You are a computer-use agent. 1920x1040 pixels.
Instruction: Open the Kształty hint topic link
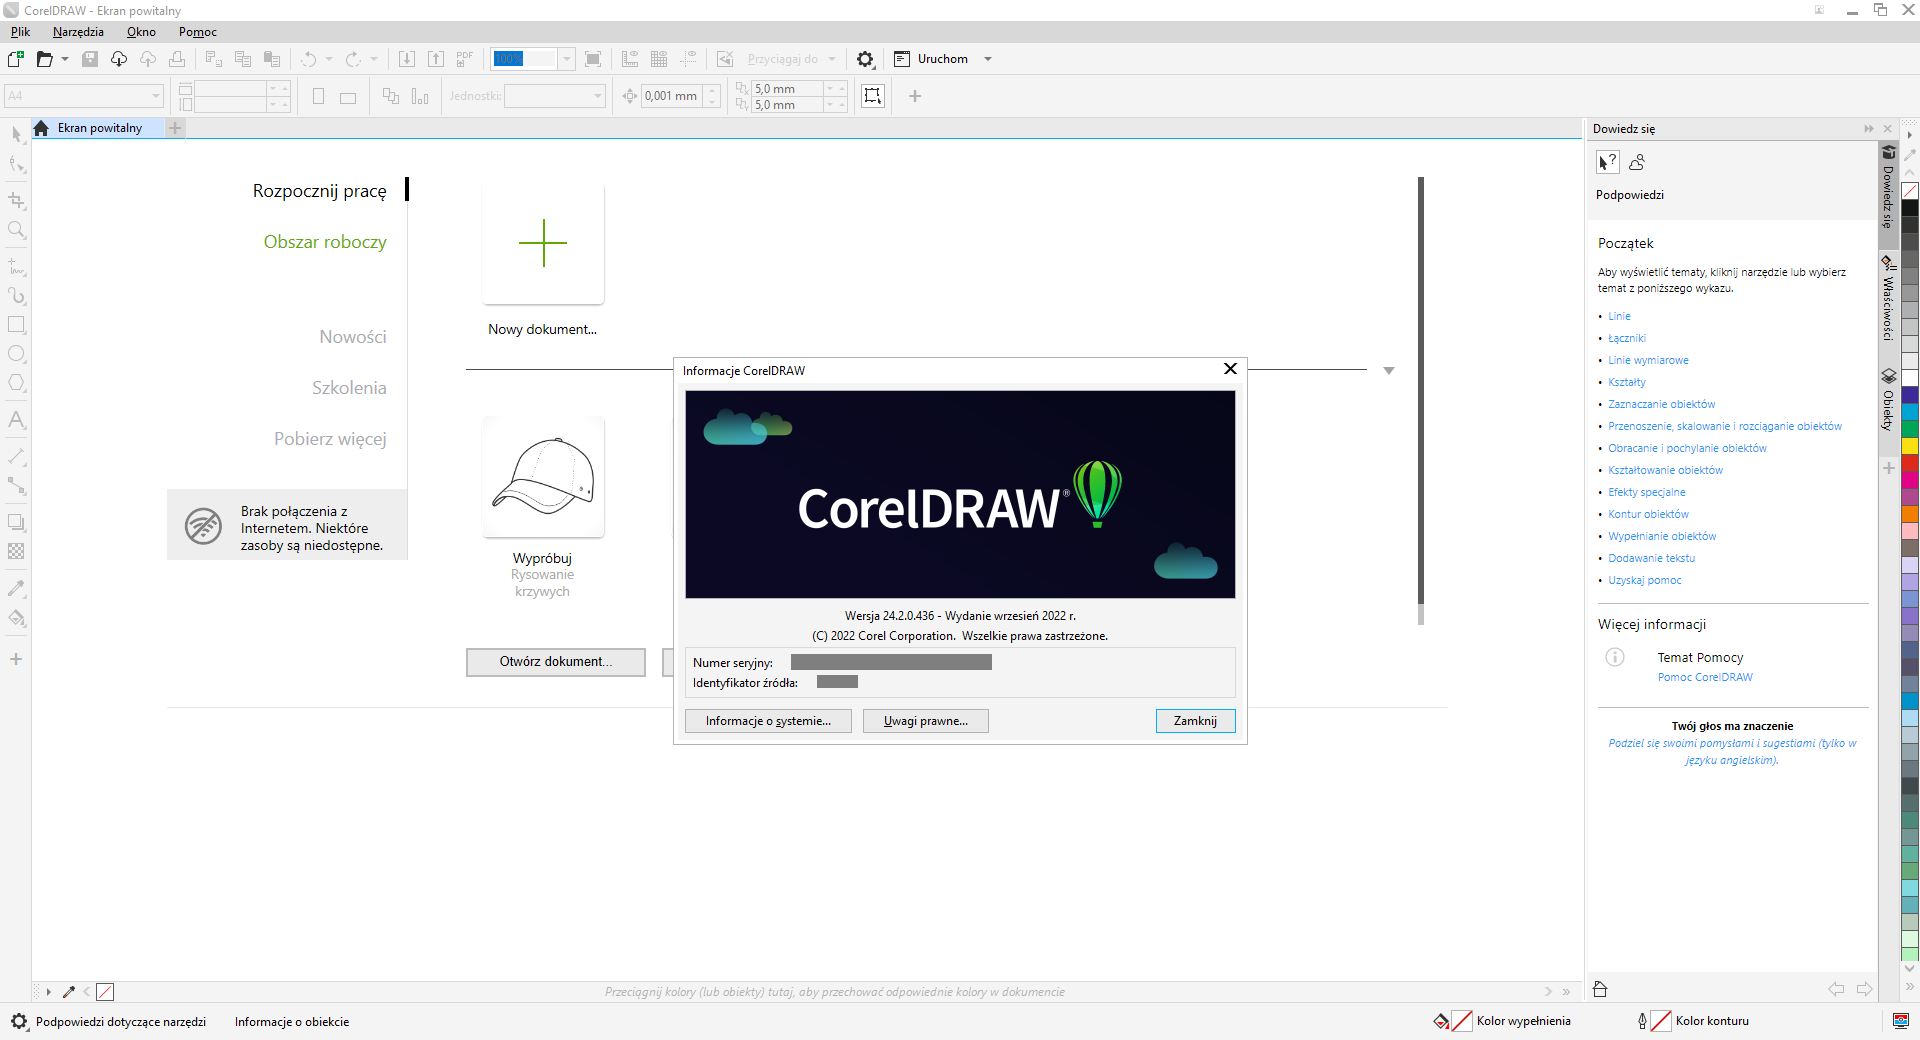1626,382
